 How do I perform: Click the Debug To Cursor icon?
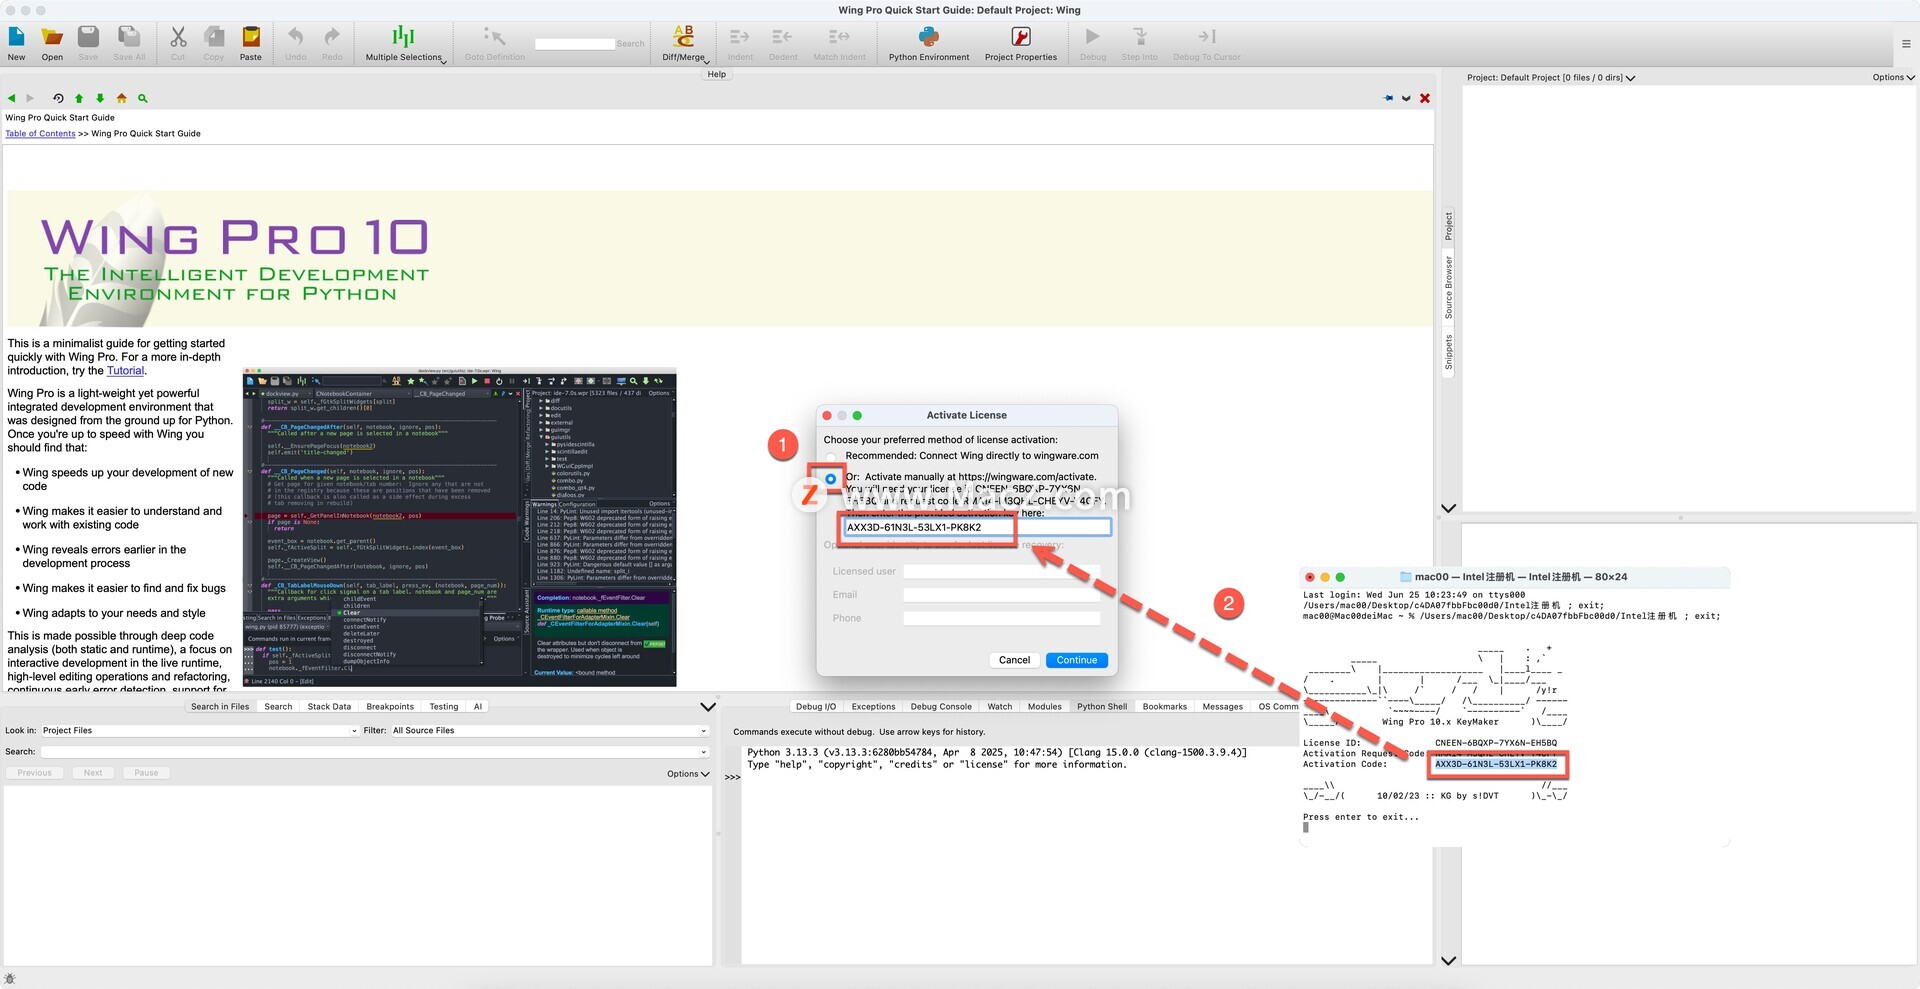[1207, 37]
